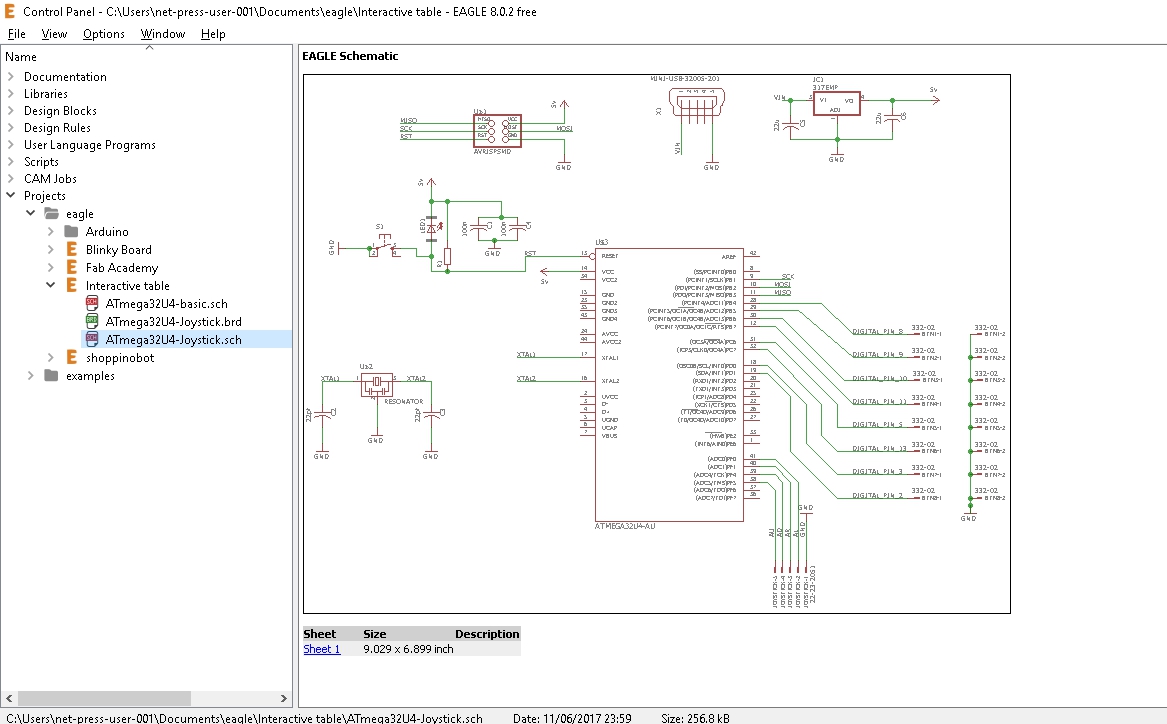The height and width of the screenshot is (724, 1167).
Task: Open the Sheet 1 link
Action: point(322,649)
